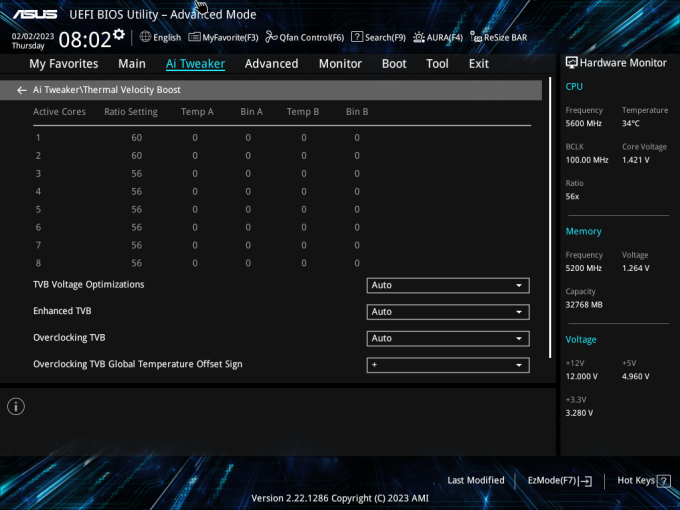Click the Search question mark icon
Image resolution: width=680 pixels, height=510 pixels.
coord(356,37)
